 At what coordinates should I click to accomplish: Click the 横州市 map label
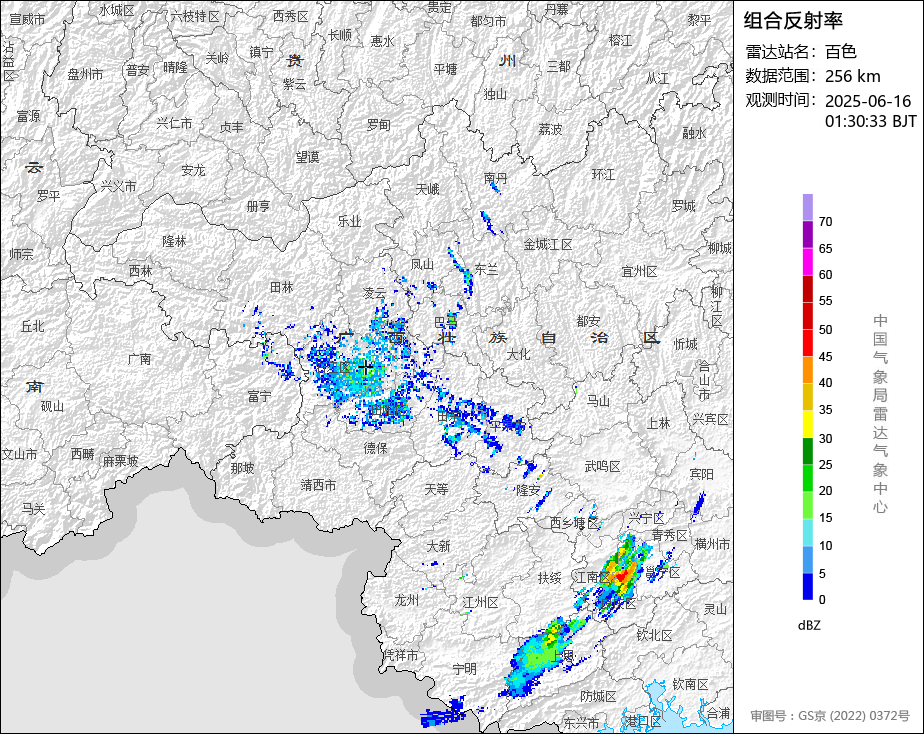[x=712, y=544]
